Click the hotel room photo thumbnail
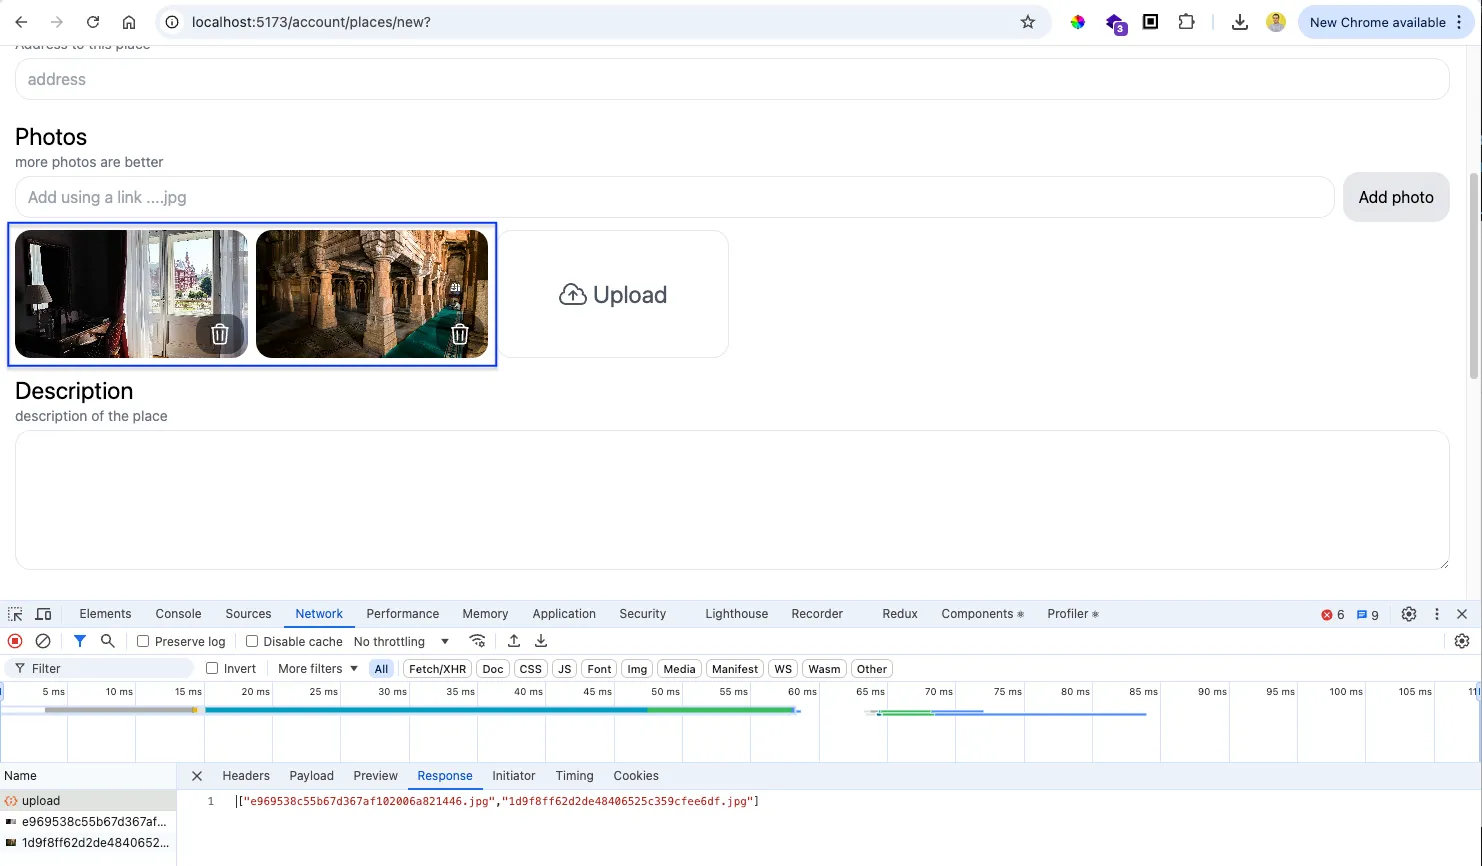Image resolution: width=1482 pixels, height=866 pixels. (x=131, y=294)
